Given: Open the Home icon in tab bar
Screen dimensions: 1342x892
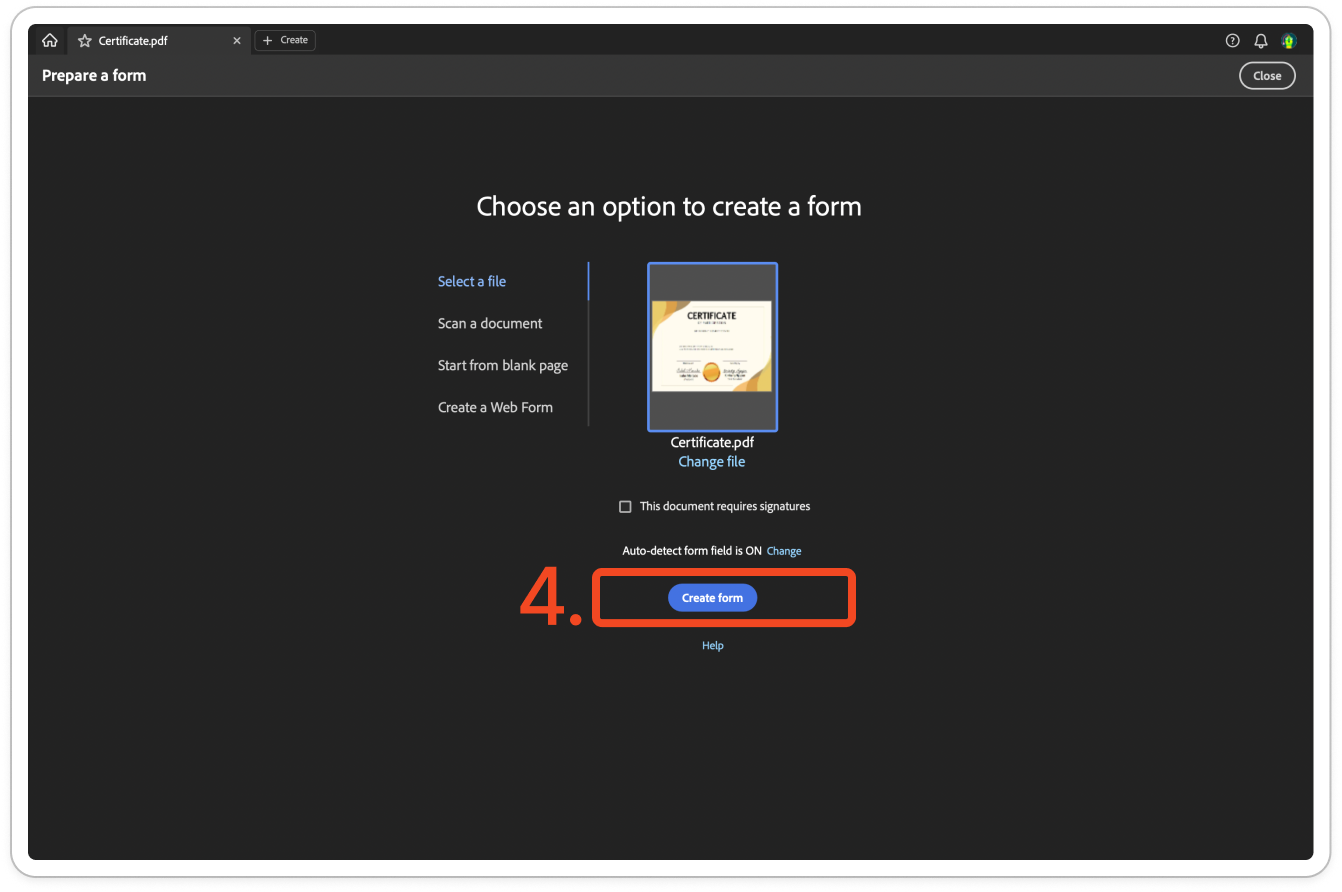Looking at the screenshot, I should point(50,40).
